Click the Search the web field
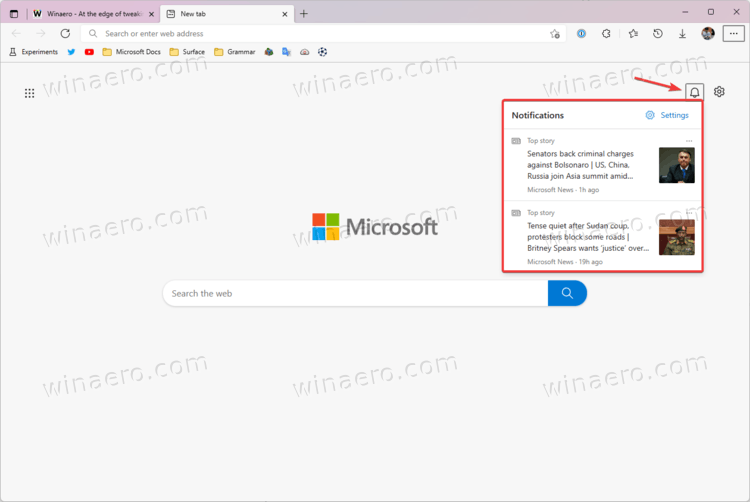 tap(355, 294)
